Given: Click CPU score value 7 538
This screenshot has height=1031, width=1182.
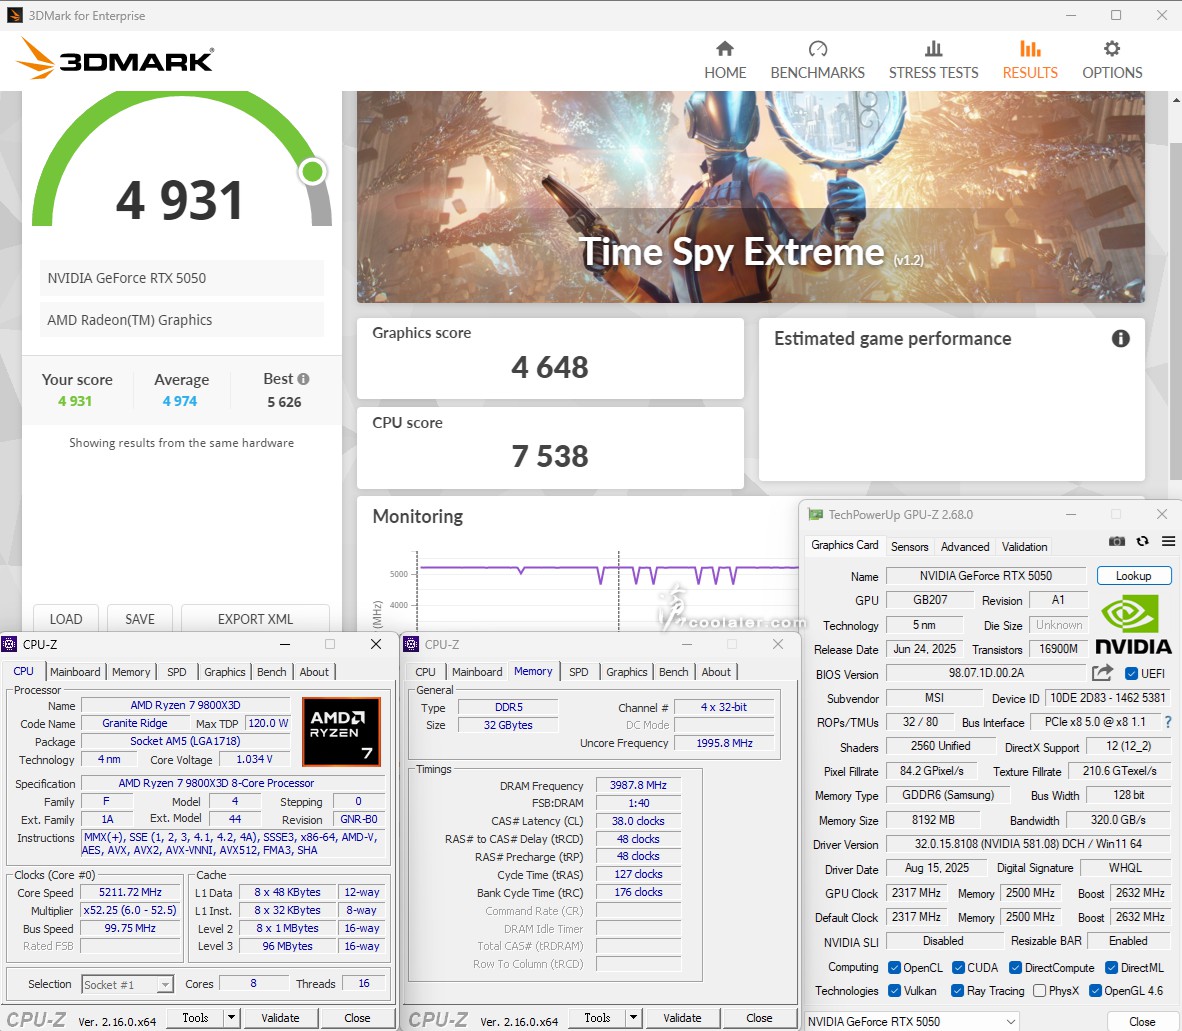Looking at the screenshot, I should (550, 457).
